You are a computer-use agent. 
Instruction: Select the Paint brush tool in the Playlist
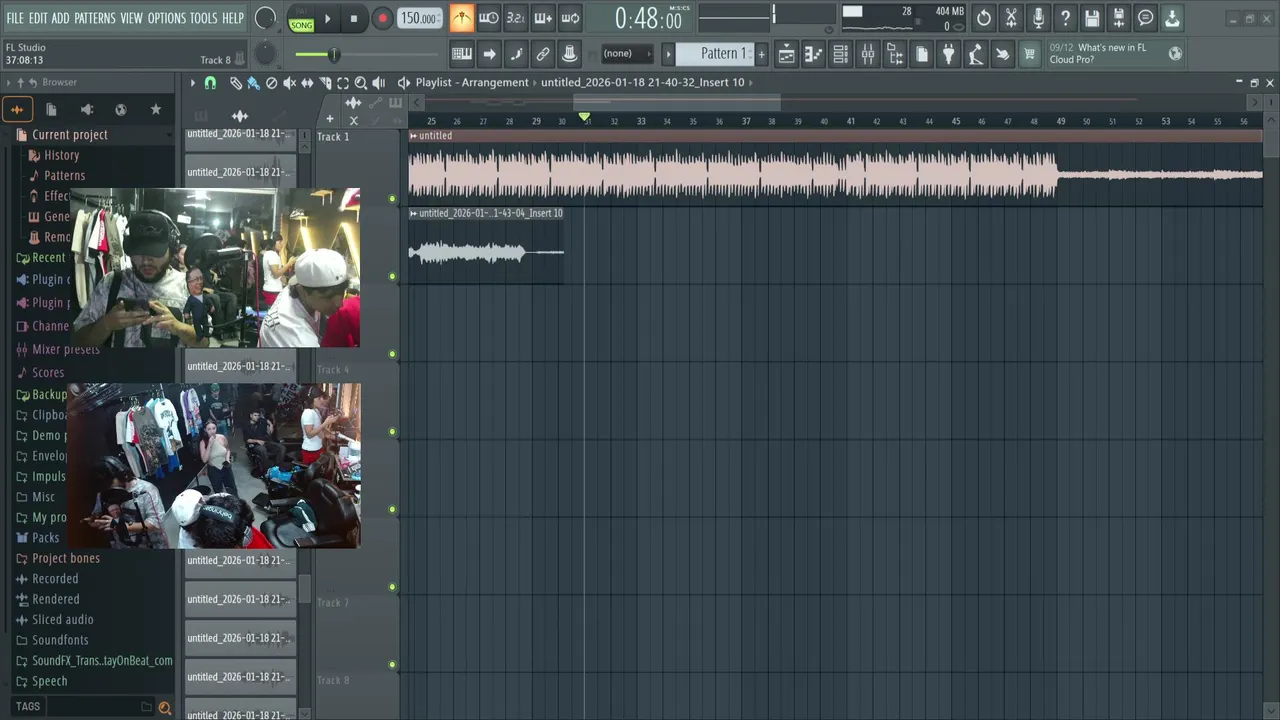click(254, 83)
